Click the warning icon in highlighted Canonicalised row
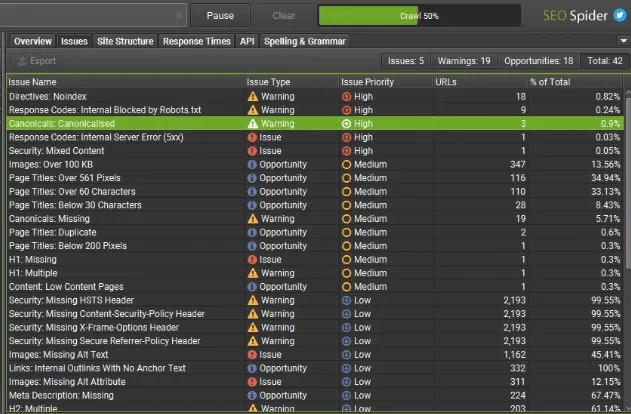This screenshot has width=631, height=414. pos(253,124)
